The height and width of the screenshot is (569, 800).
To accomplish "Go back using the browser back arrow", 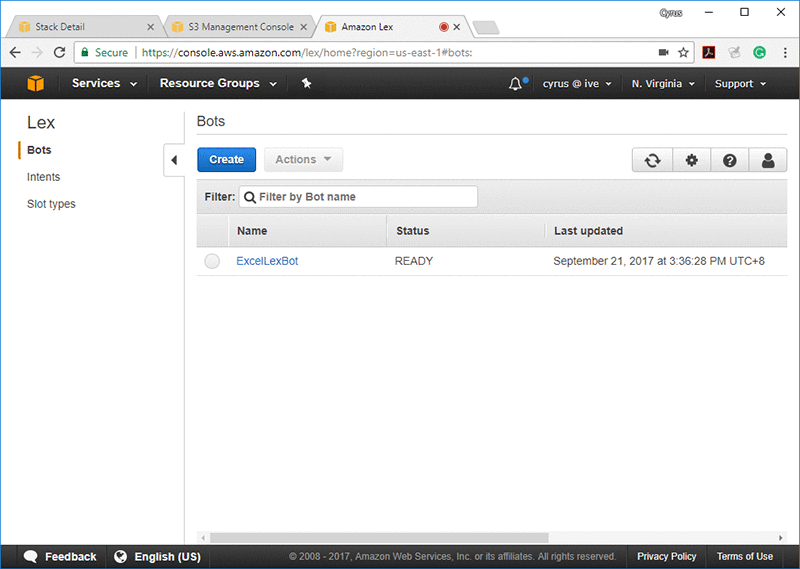I will pyautogui.click(x=15, y=53).
